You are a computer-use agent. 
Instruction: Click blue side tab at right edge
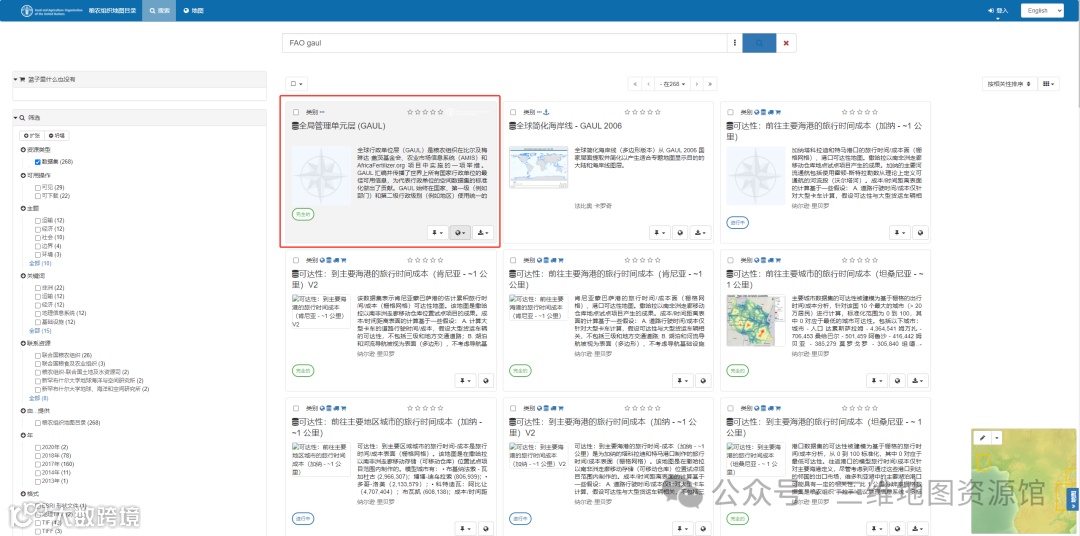pos(1073,499)
